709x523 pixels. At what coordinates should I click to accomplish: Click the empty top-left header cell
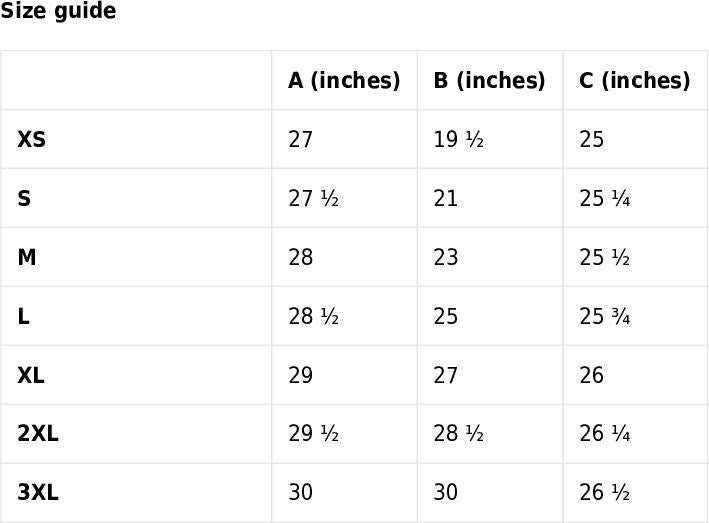136,80
